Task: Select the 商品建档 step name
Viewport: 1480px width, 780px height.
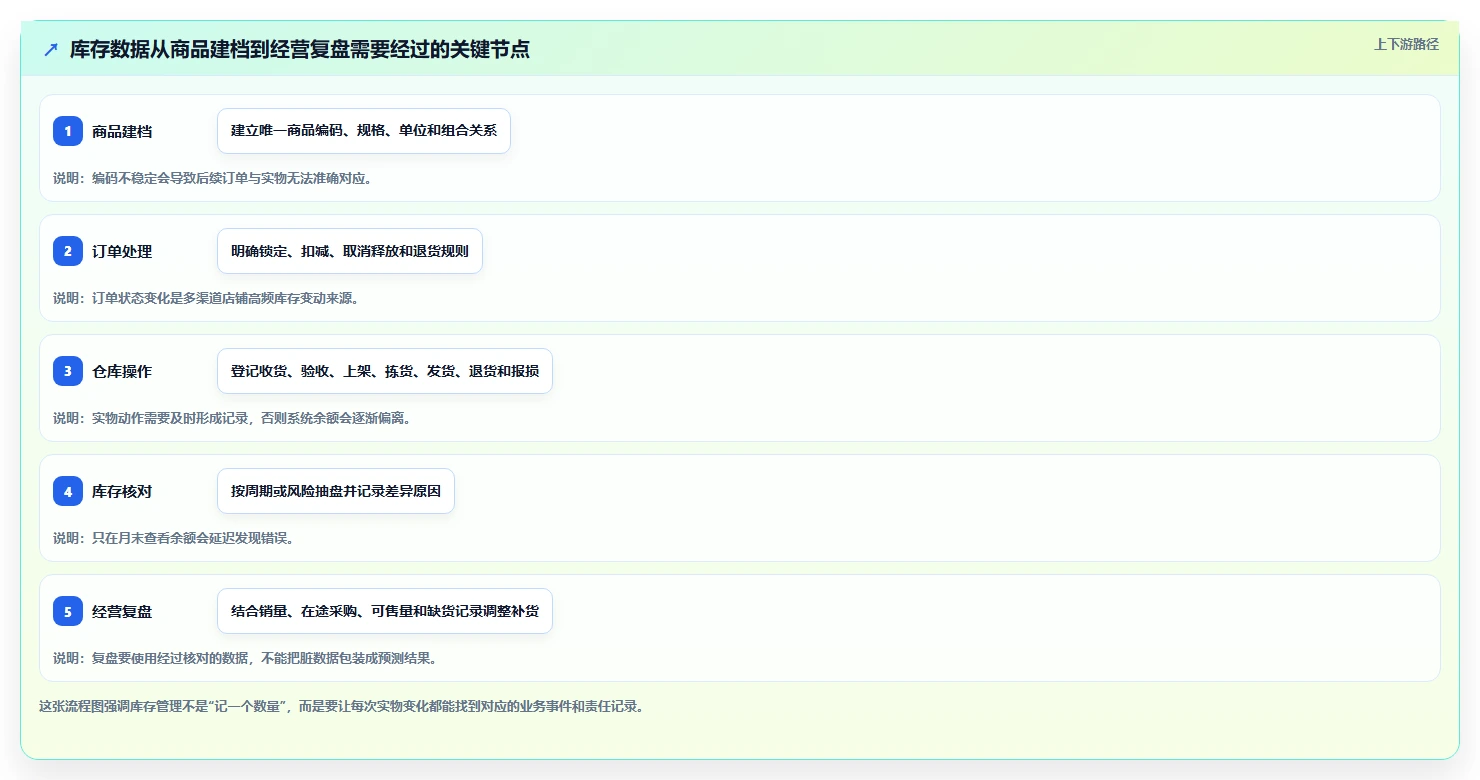Action: coord(122,131)
